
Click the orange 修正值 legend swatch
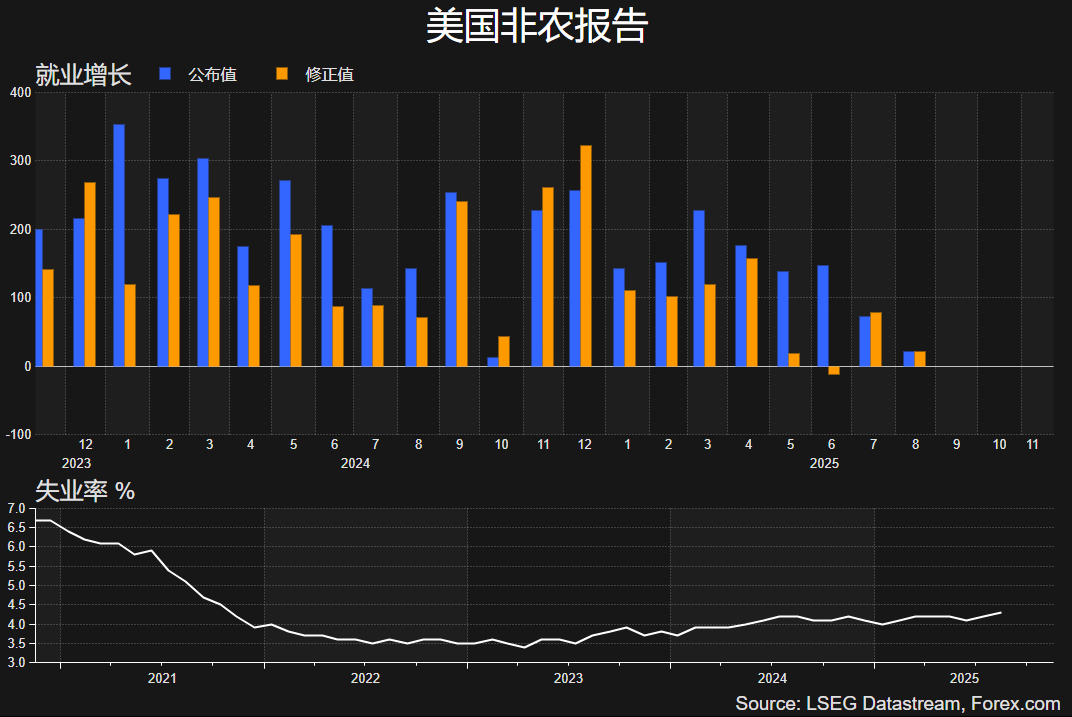coord(282,74)
